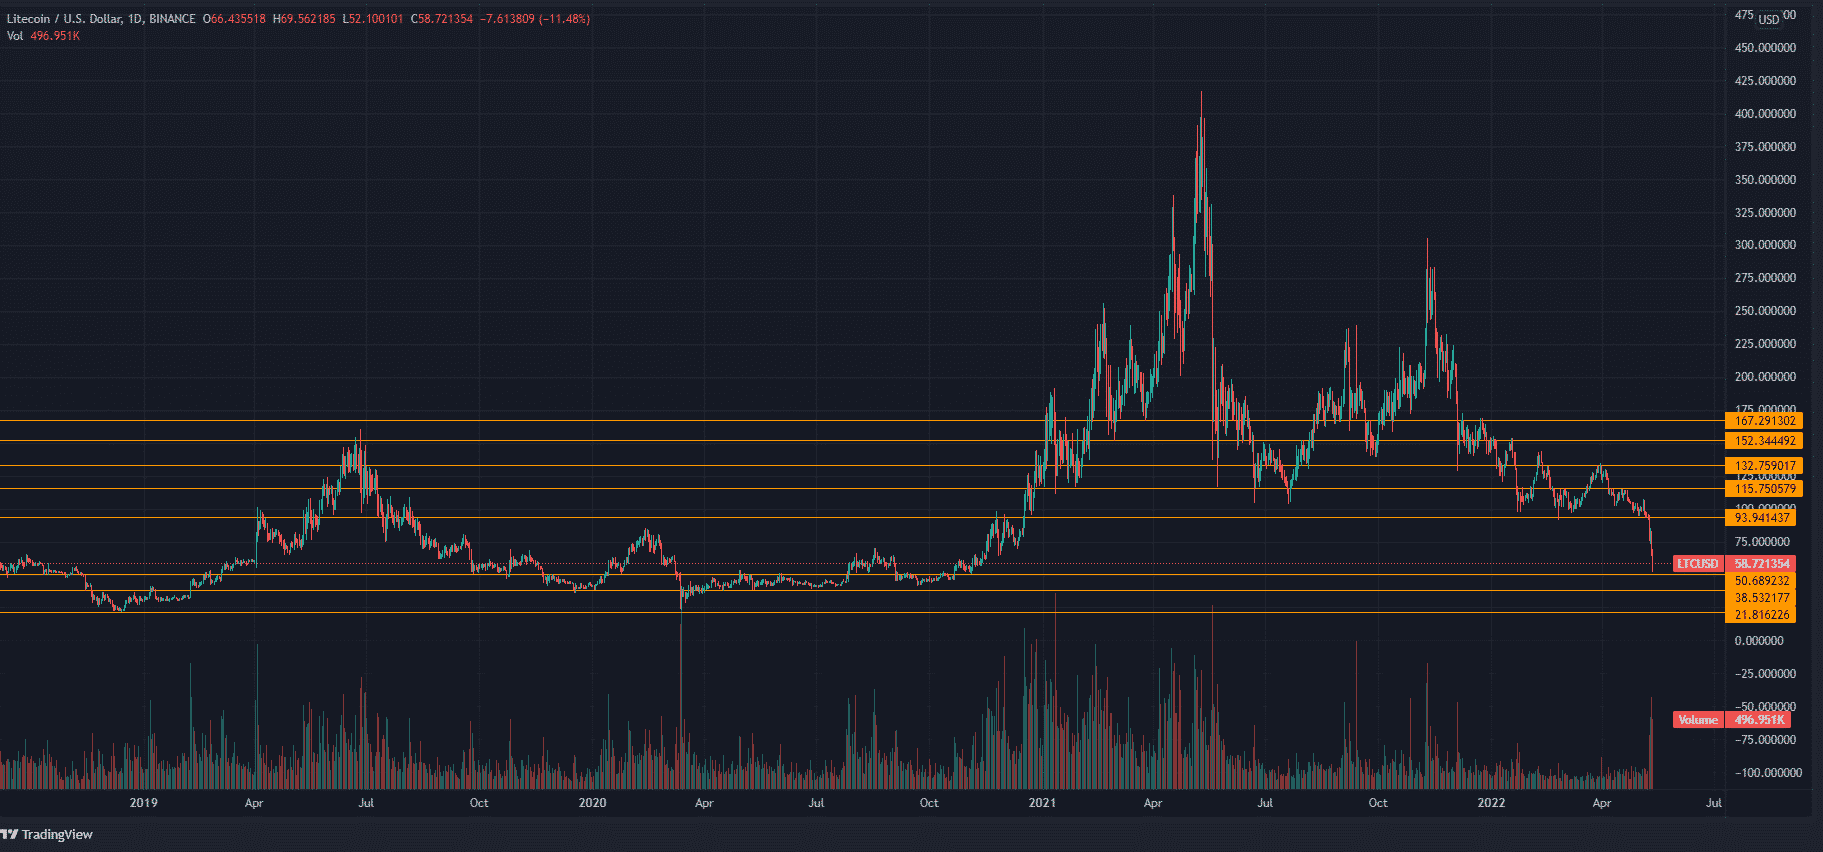Click the red LTCUSD symbol tag

(1698, 564)
